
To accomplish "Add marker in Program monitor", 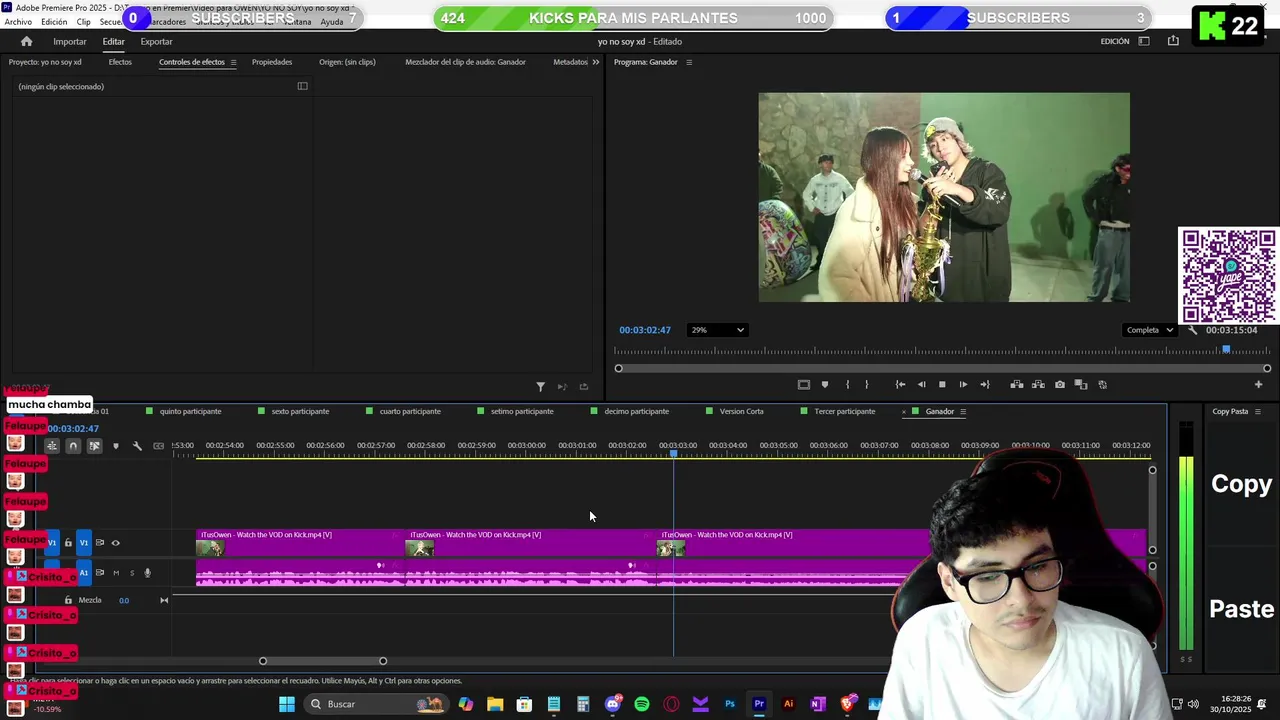I will pyautogui.click(x=824, y=384).
